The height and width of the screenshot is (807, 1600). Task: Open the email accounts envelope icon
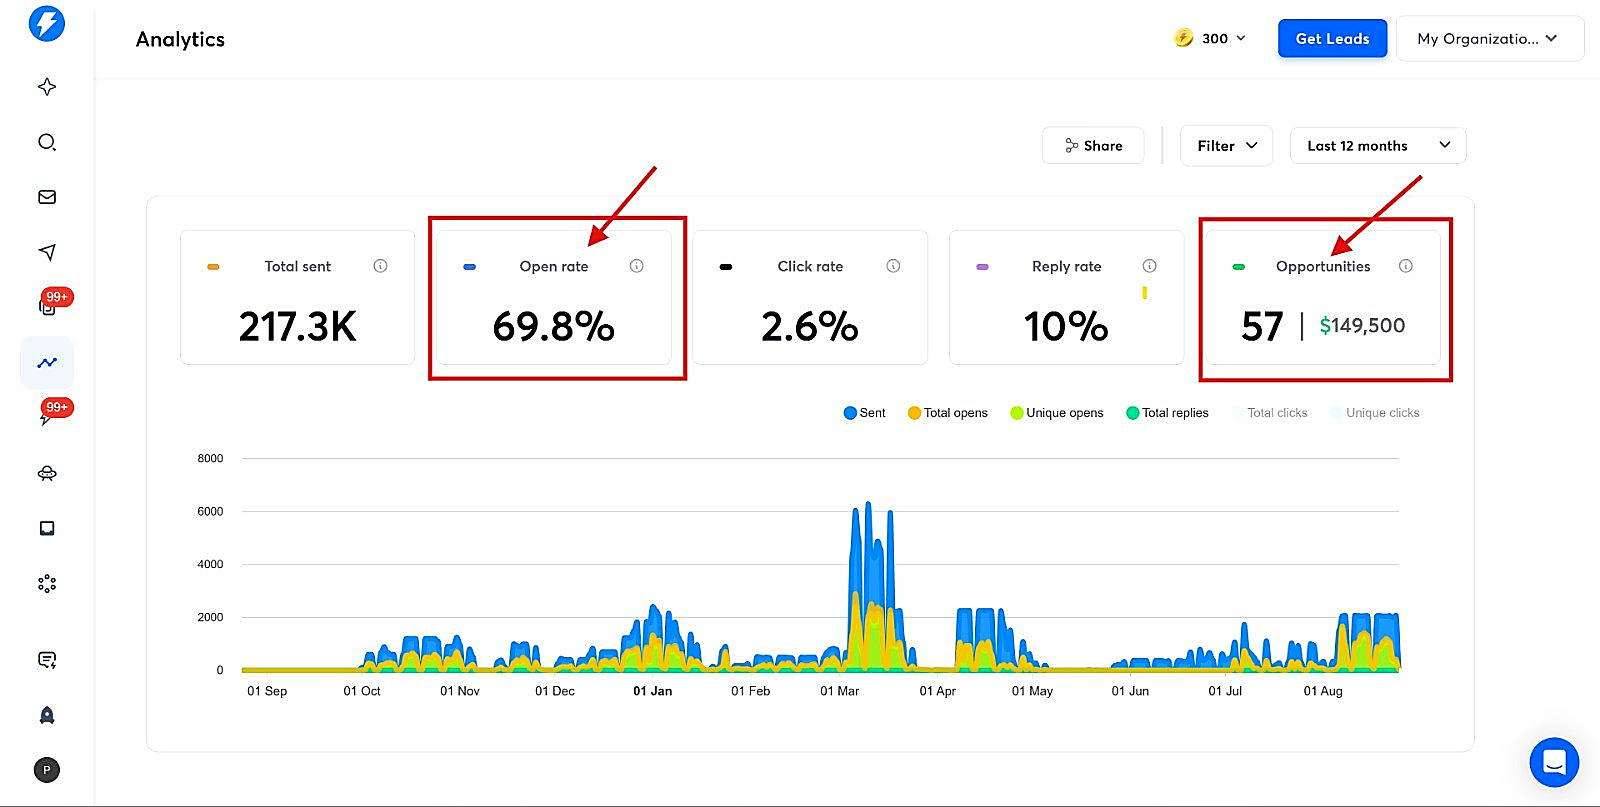[x=47, y=197]
